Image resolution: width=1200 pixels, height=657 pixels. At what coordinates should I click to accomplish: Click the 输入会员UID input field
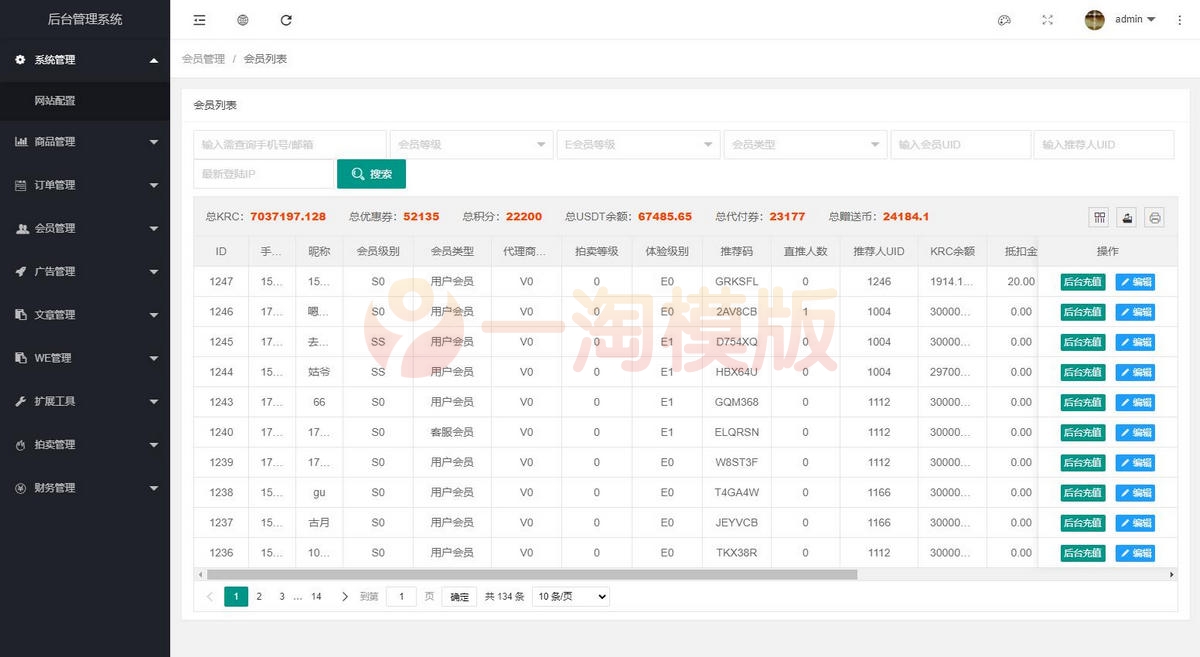[960, 144]
